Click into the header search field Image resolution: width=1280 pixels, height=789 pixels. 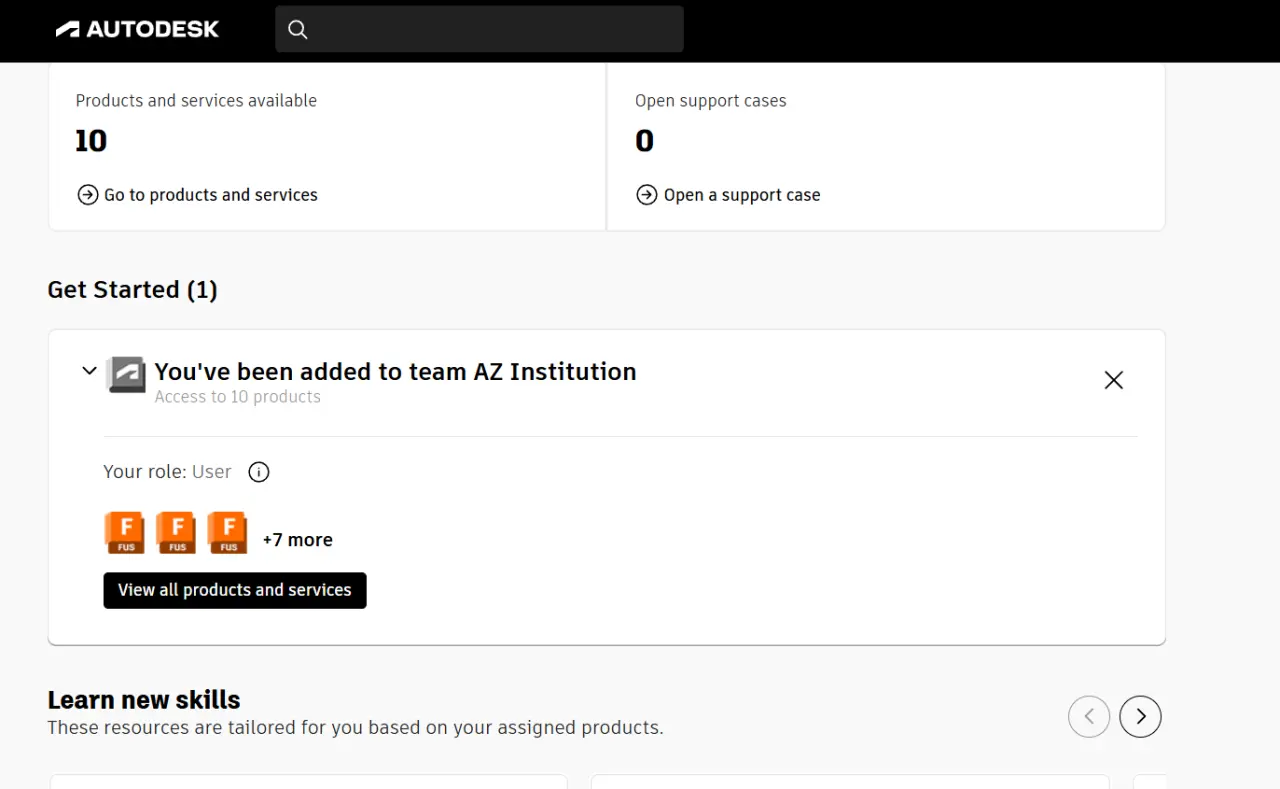[479, 29]
